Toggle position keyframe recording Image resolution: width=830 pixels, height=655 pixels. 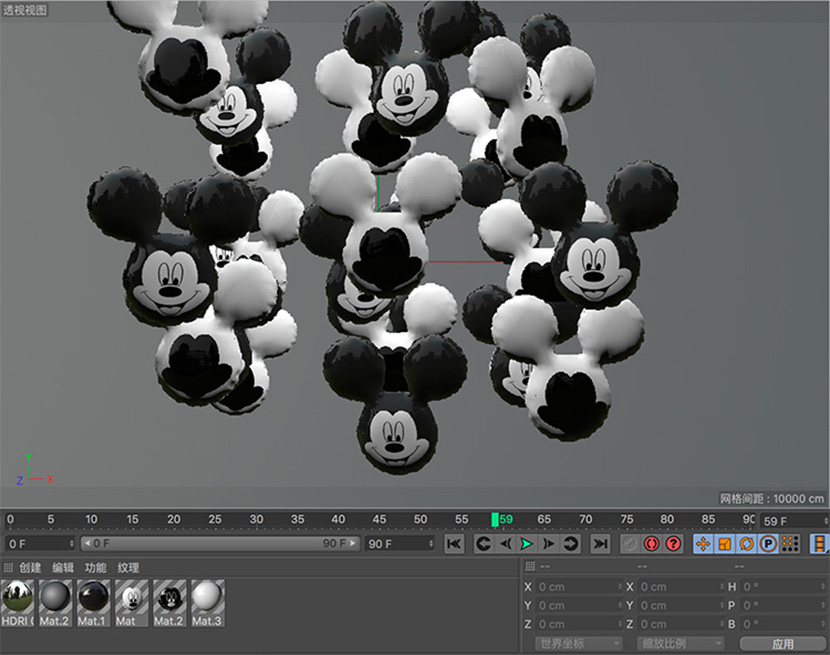703,544
